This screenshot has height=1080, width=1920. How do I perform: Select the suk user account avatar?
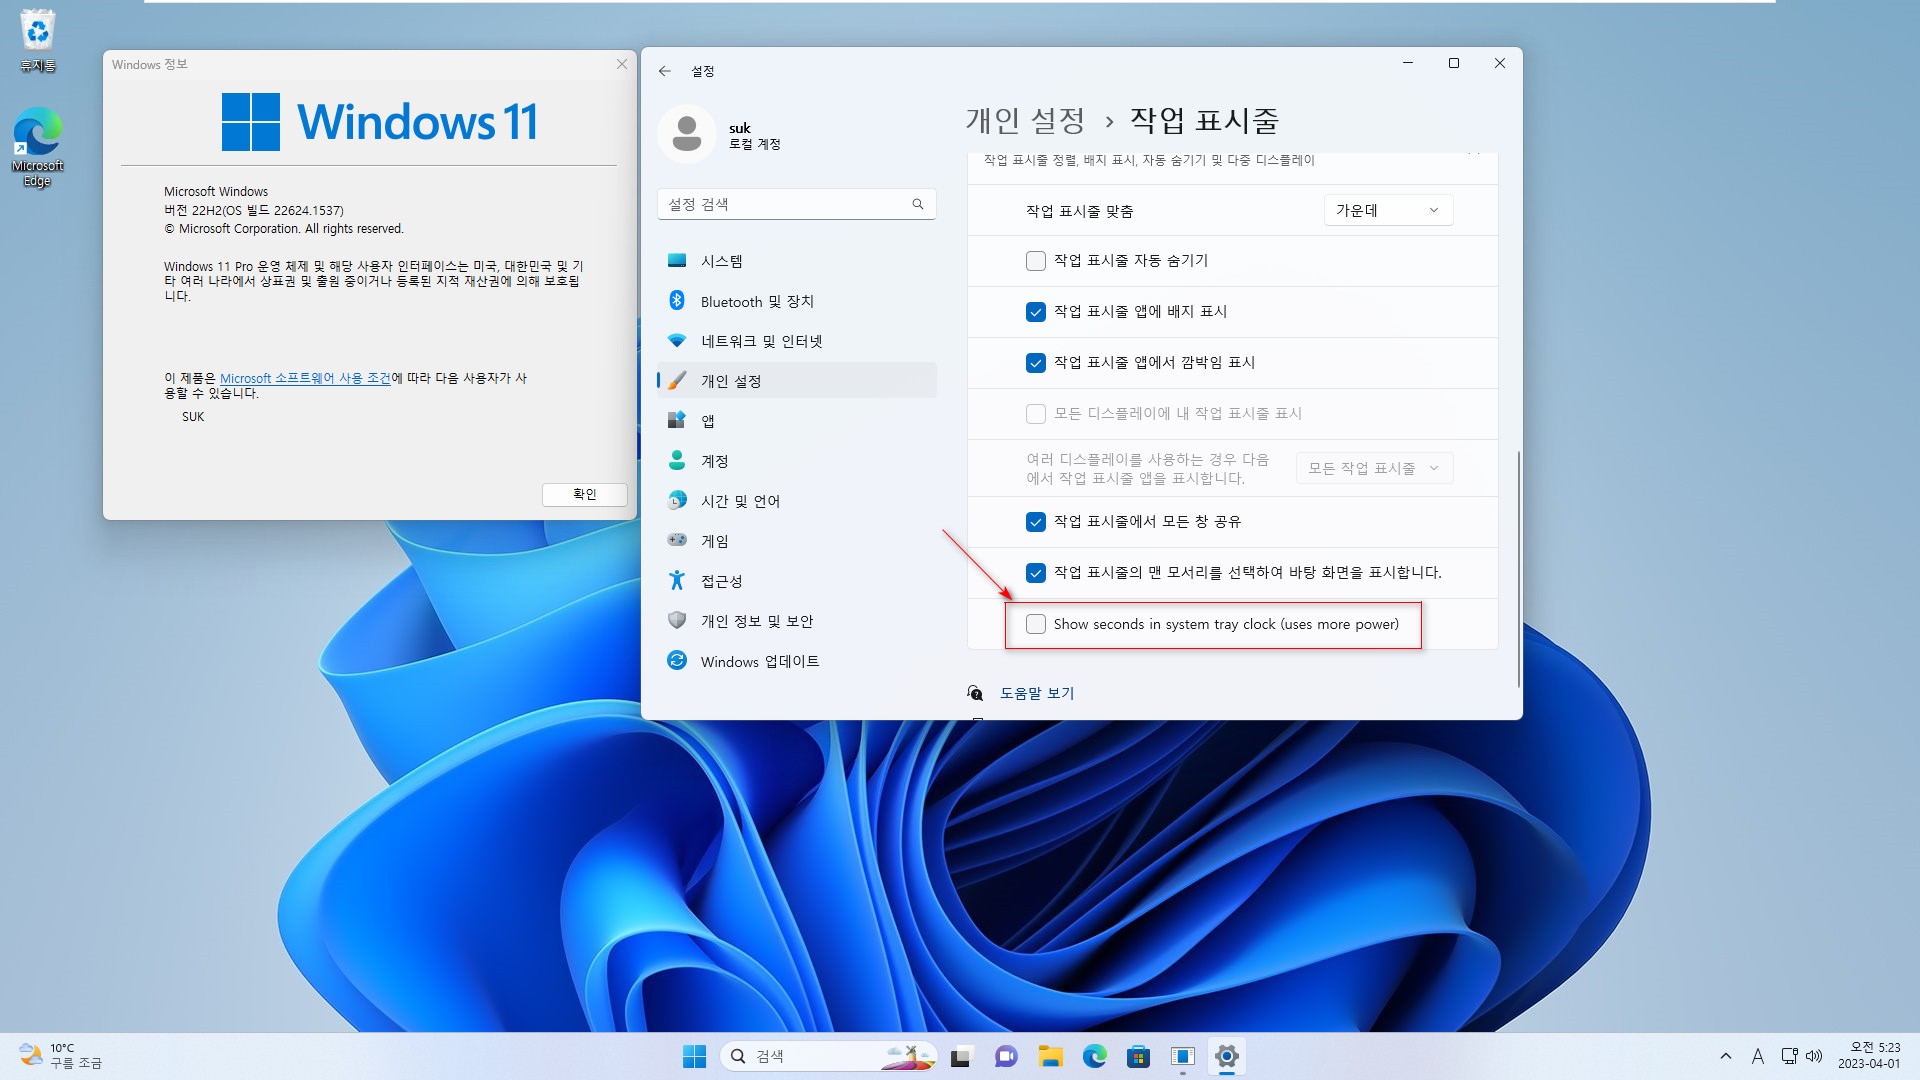(x=687, y=134)
